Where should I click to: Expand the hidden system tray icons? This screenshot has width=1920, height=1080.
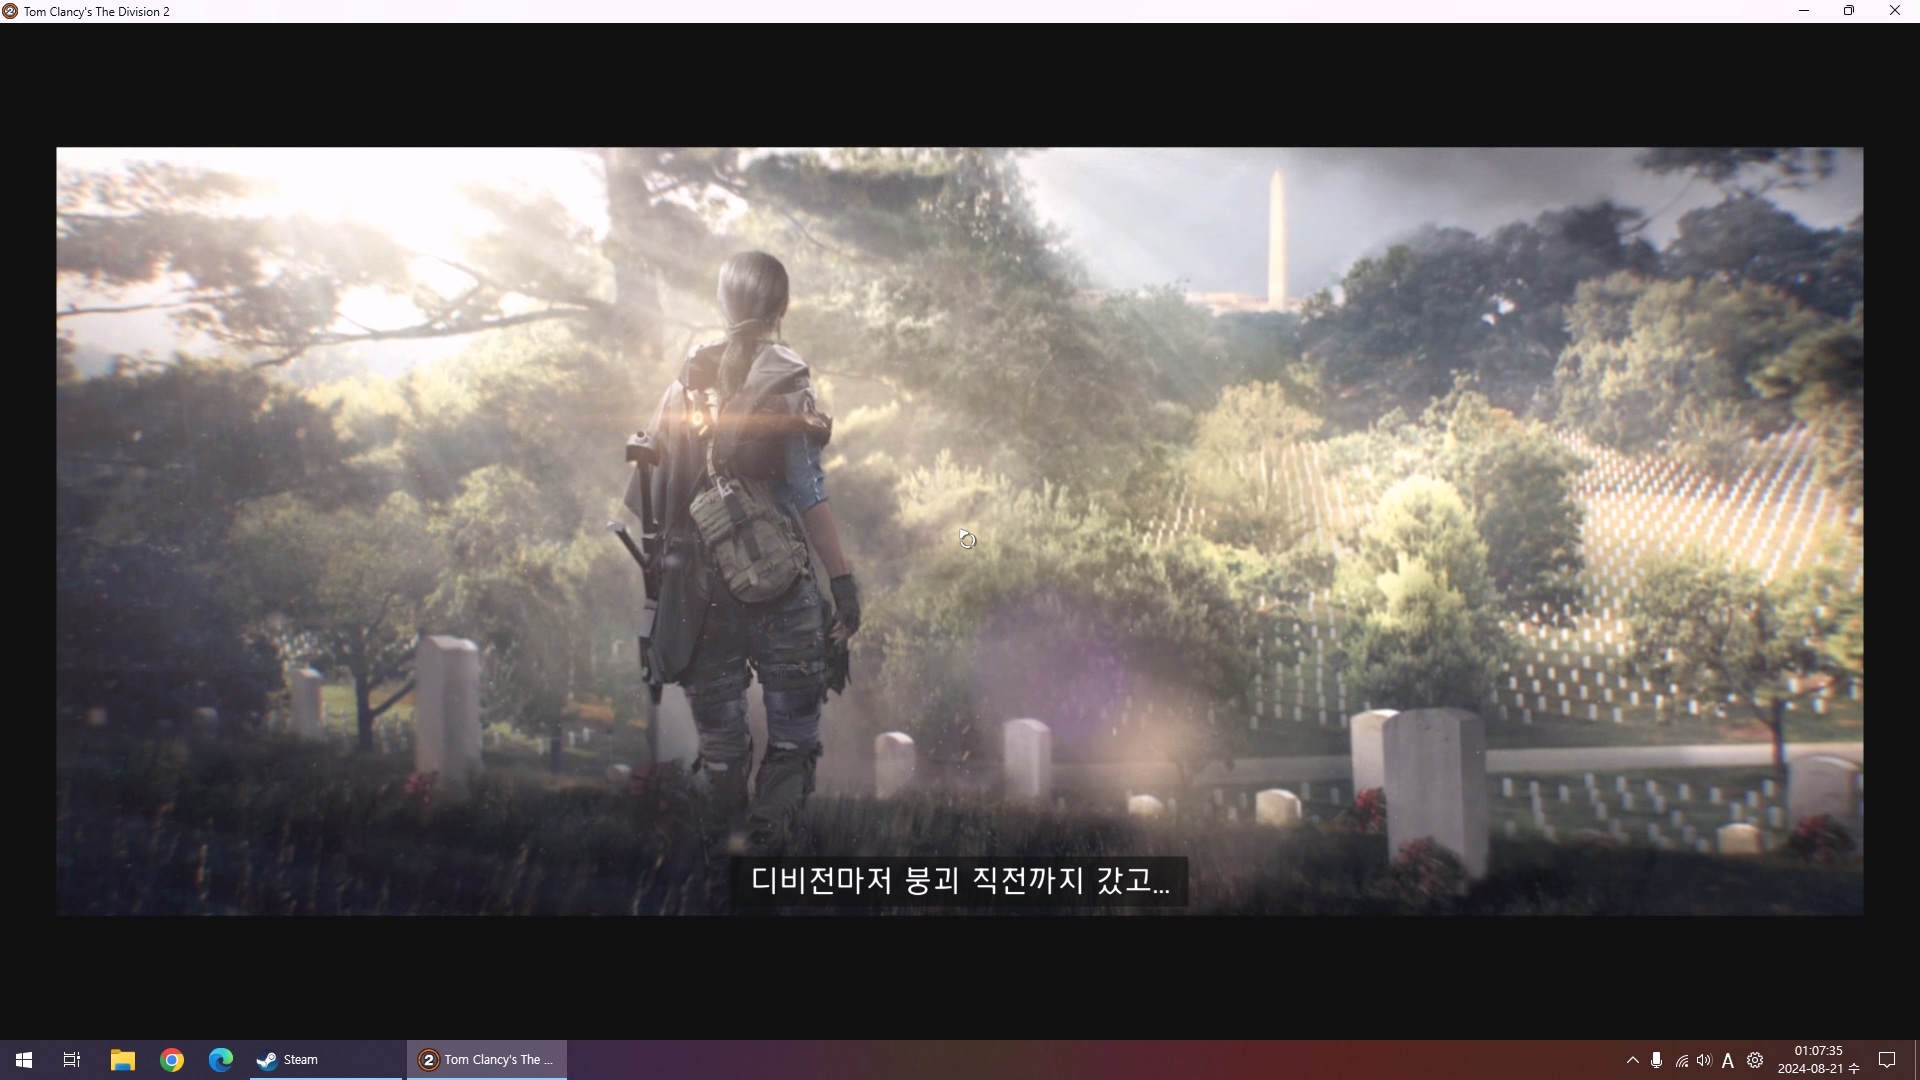pos(1633,1060)
